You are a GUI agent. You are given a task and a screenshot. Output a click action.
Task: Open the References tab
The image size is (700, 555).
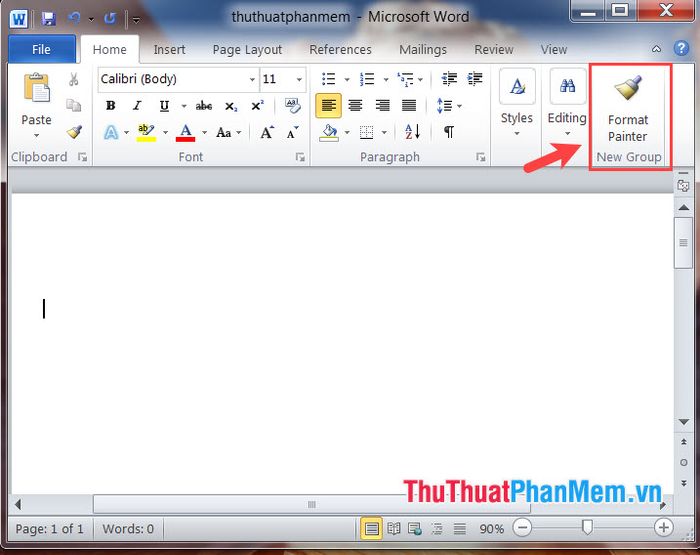(x=340, y=50)
